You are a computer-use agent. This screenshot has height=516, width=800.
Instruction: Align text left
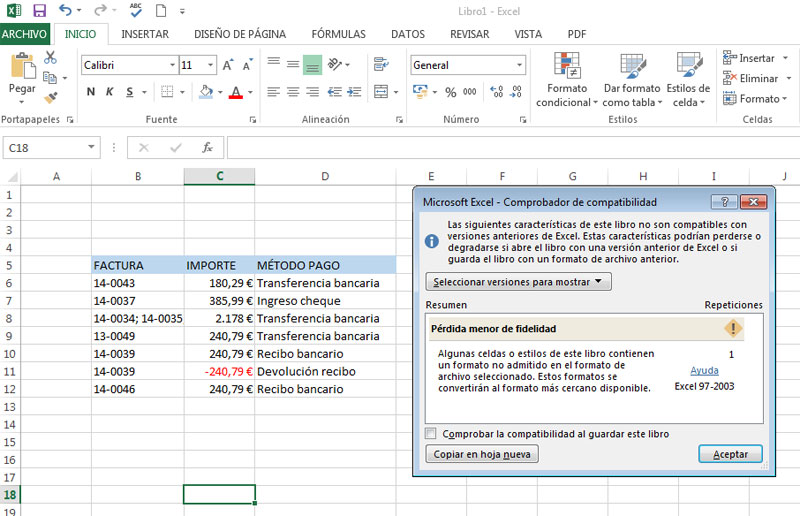273,92
